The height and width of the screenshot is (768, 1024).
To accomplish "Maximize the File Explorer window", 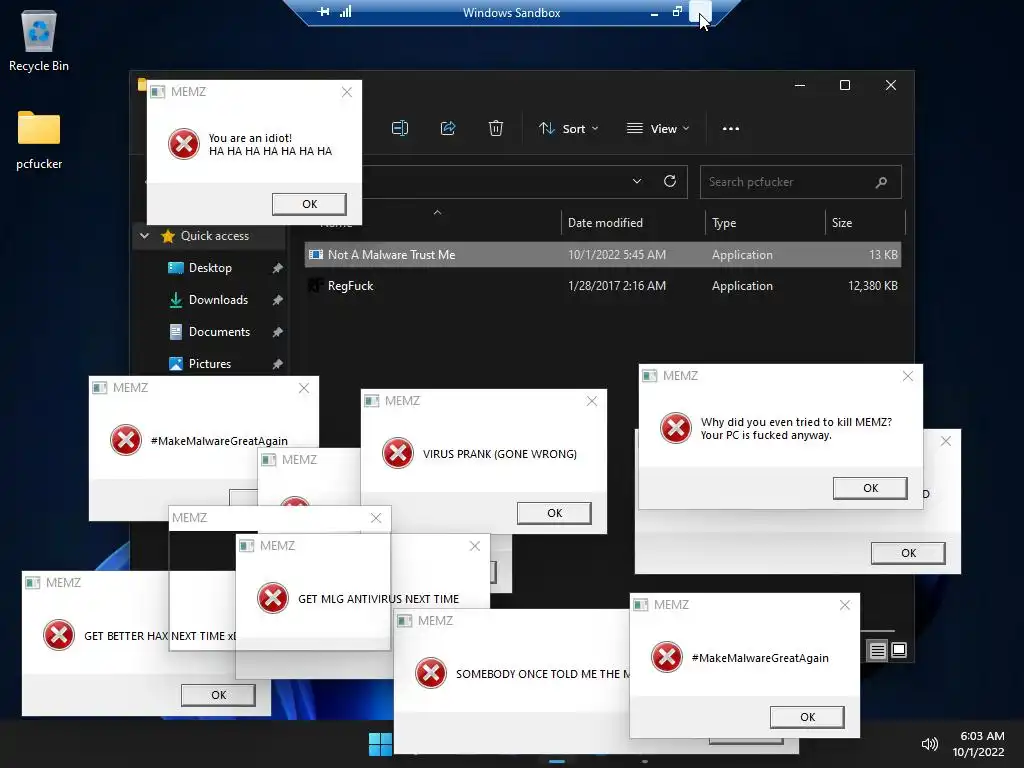I will (845, 85).
